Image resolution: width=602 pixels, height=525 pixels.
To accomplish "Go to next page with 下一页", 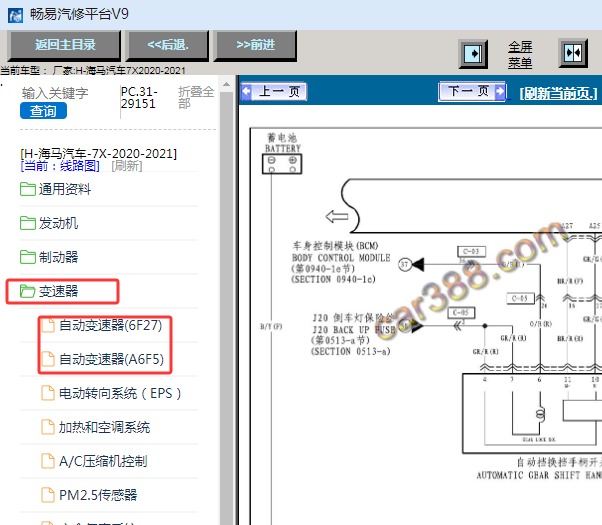I will click(472, 91).
